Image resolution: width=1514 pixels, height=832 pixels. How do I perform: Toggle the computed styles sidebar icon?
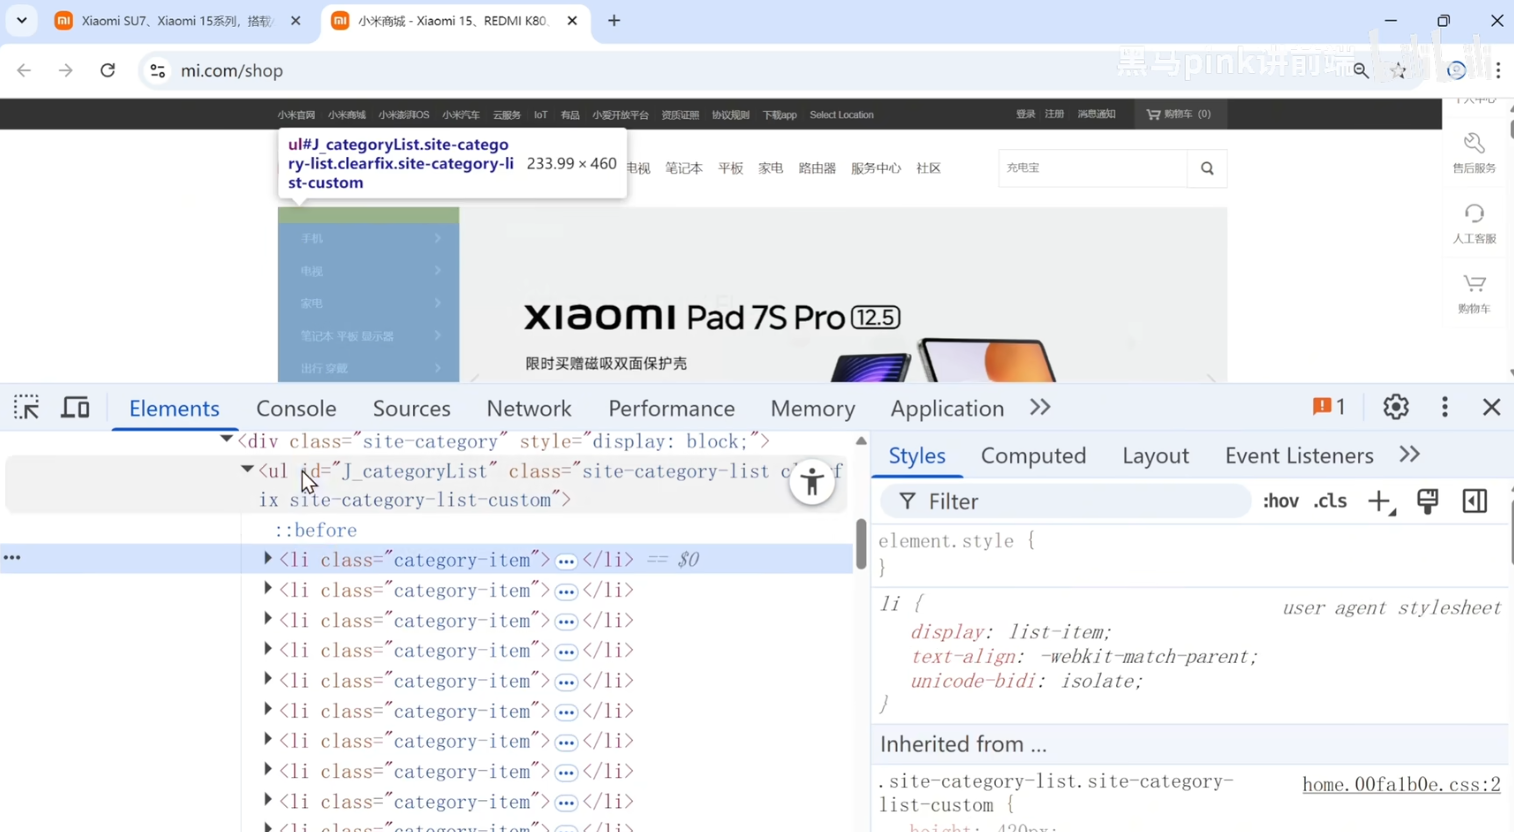pyautogui.click(x=1474, y=501)
